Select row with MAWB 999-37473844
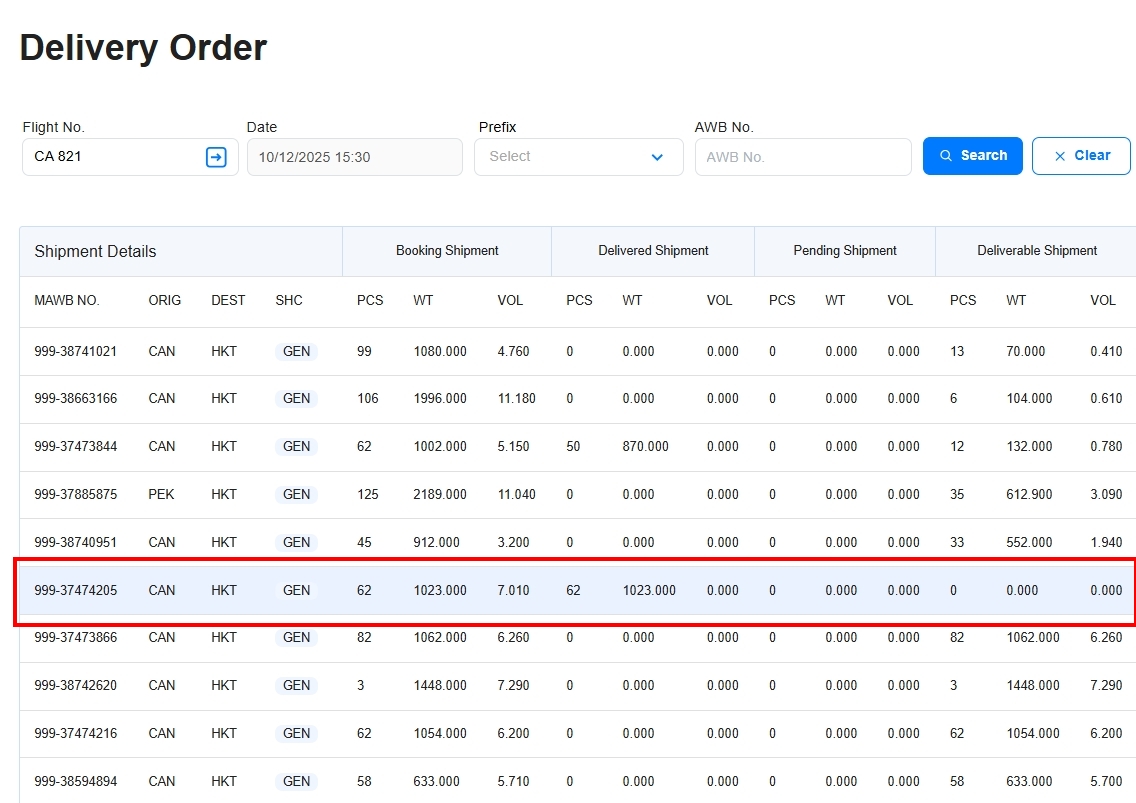Image resolution: width=1136 pixels, height=803 pixels. [x=76, y=446]
